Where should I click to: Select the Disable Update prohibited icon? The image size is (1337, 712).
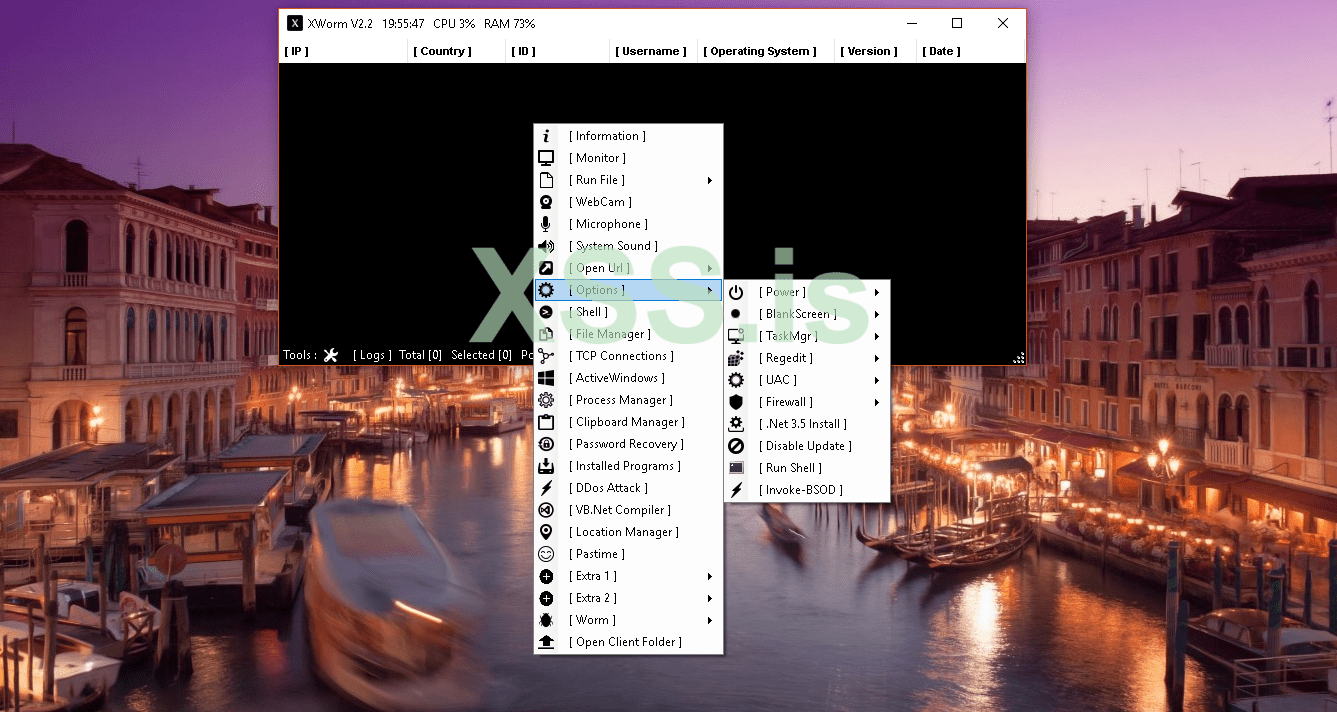pyautogui.click(x=736, y=446)
